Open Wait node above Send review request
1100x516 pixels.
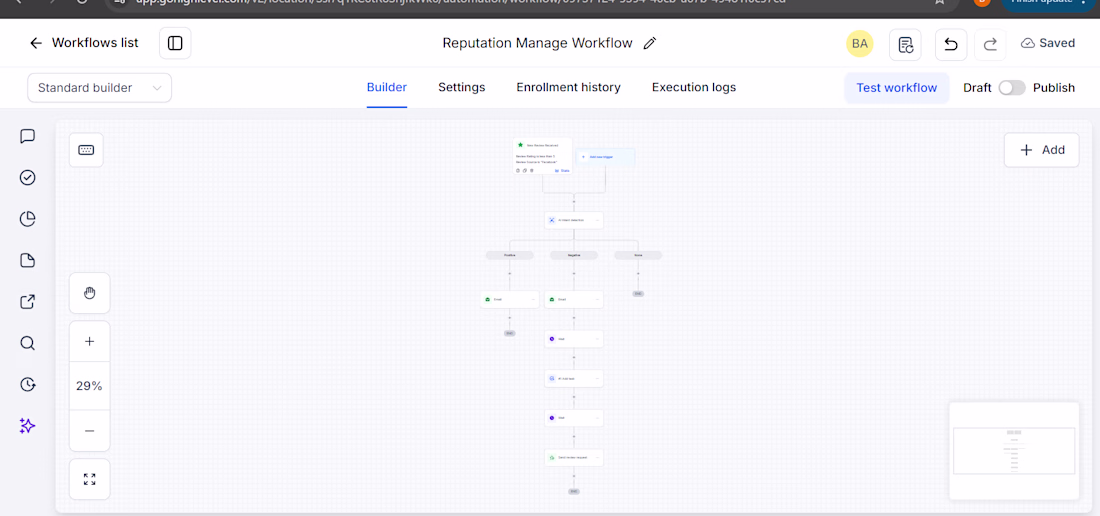(x=574, y=418)
